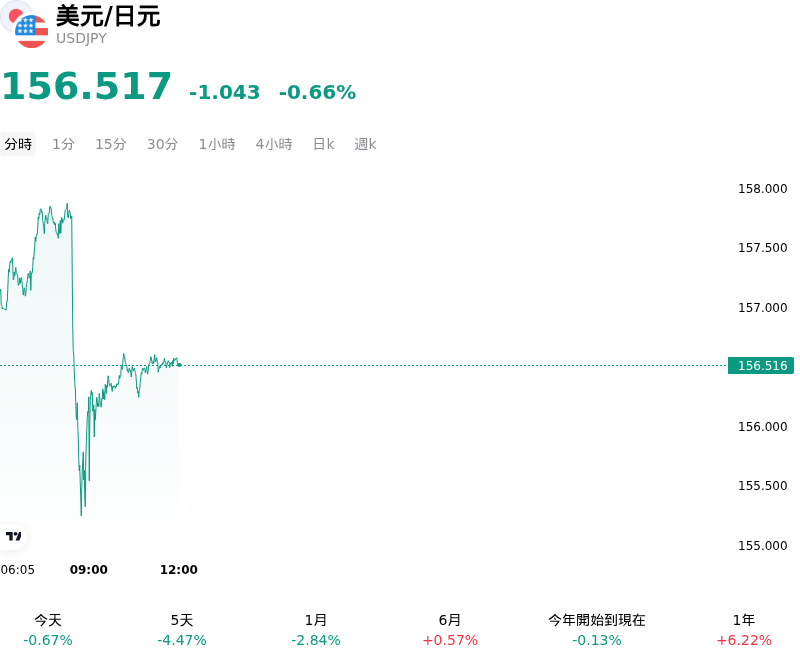Click the 156.516 current price label
Image resolution: width=800 pixels, height=660 pixels.
(761, 366)
